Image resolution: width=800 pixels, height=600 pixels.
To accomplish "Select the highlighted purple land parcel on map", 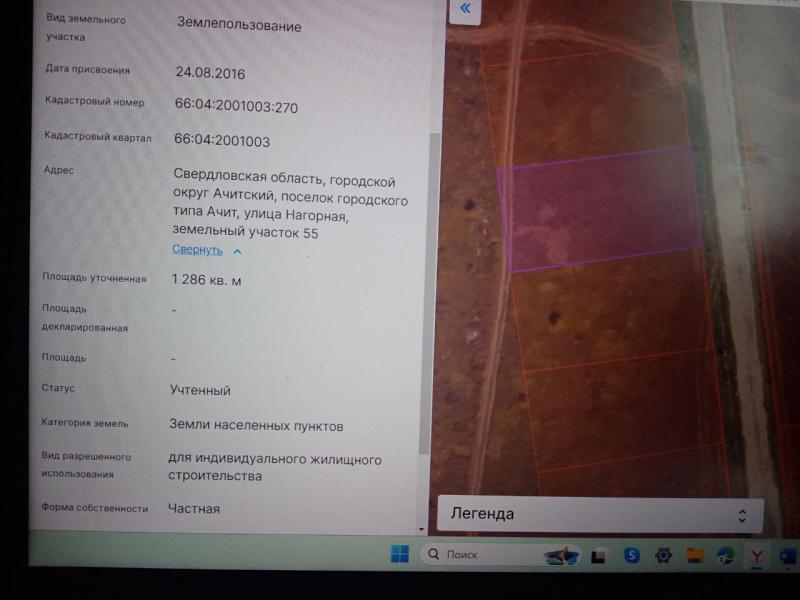I will [600, 208].
